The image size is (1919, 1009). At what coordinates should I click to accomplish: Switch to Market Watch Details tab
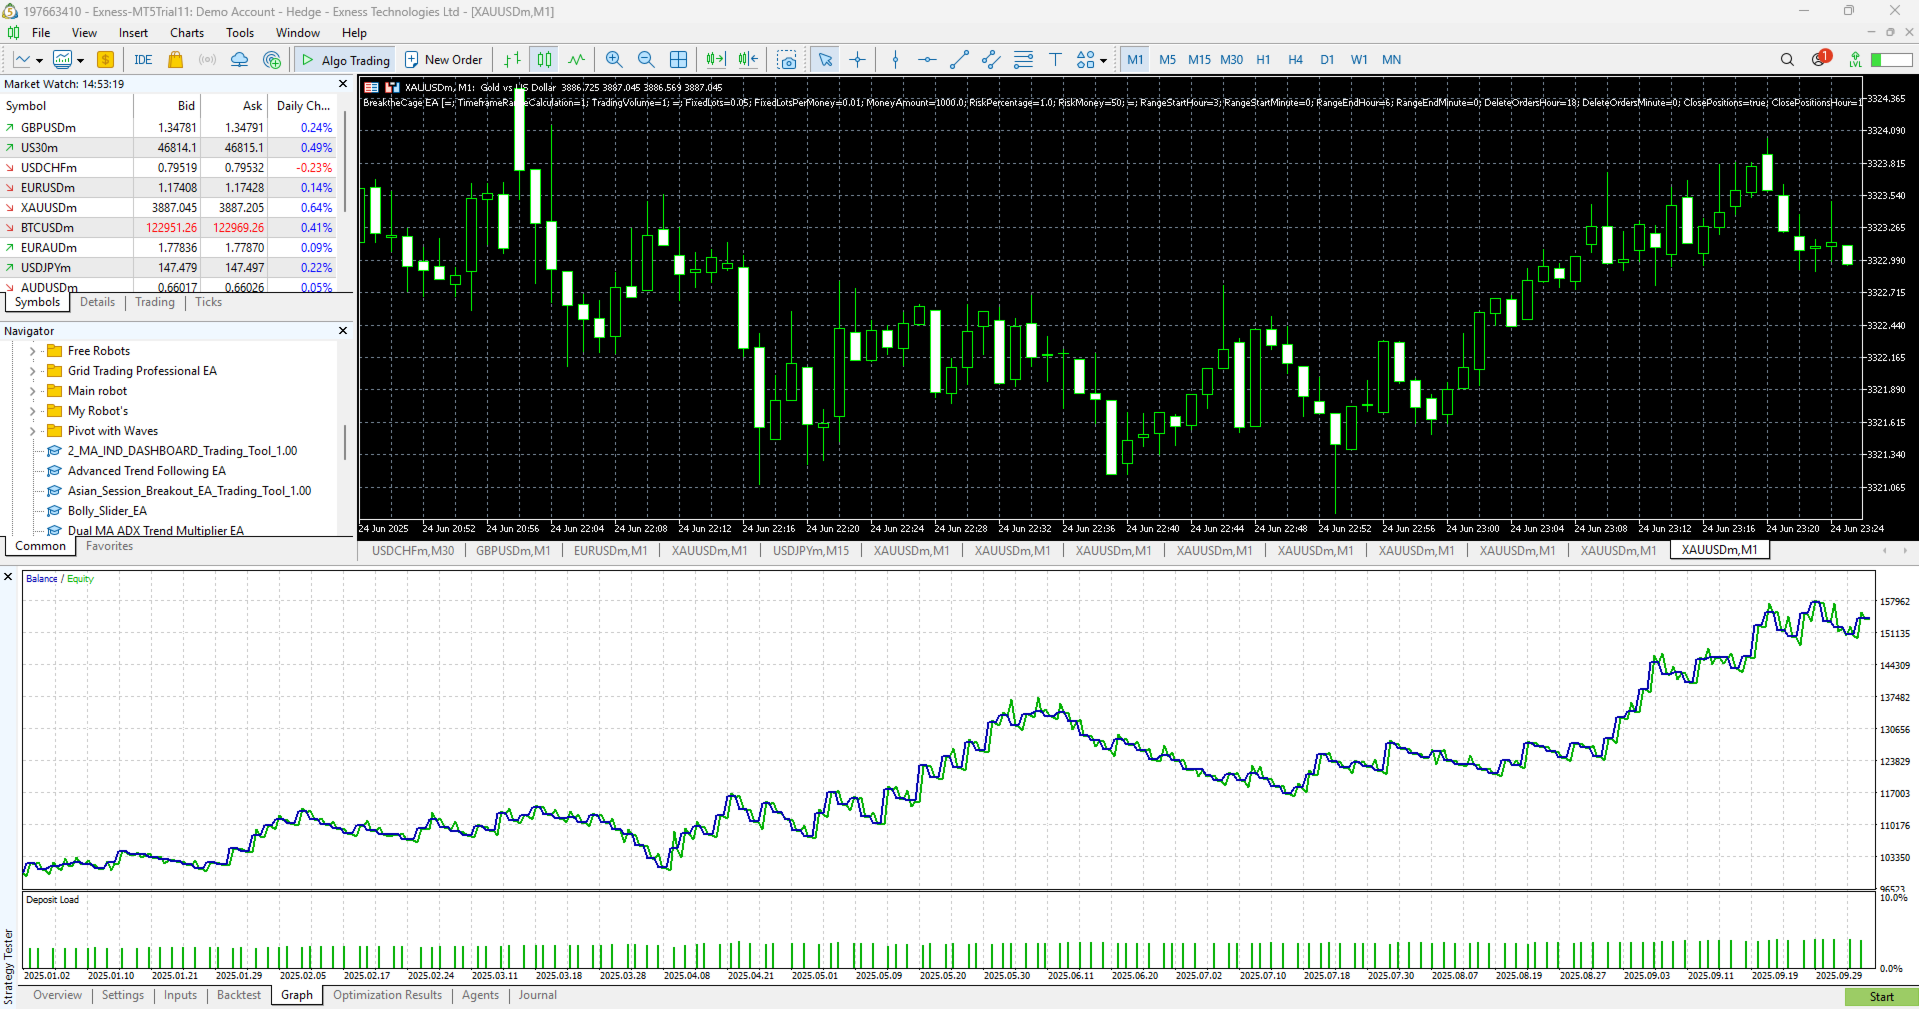(97, 302)
